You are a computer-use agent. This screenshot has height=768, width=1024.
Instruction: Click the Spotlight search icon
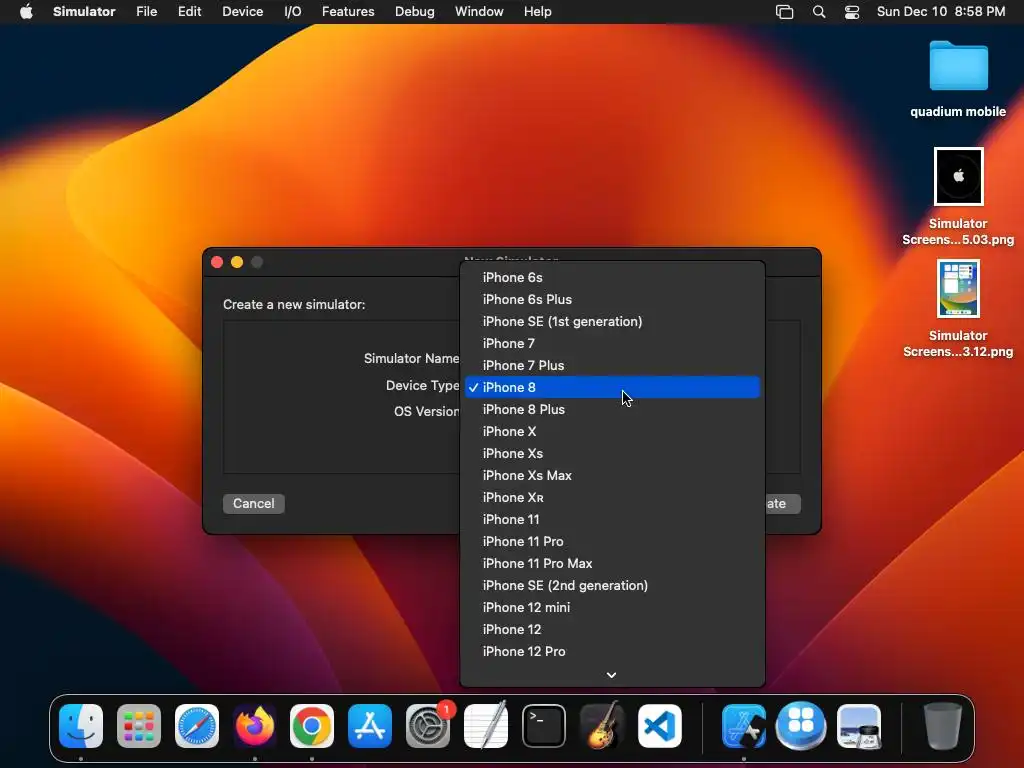pyautogui.click(x=819, y=12)
